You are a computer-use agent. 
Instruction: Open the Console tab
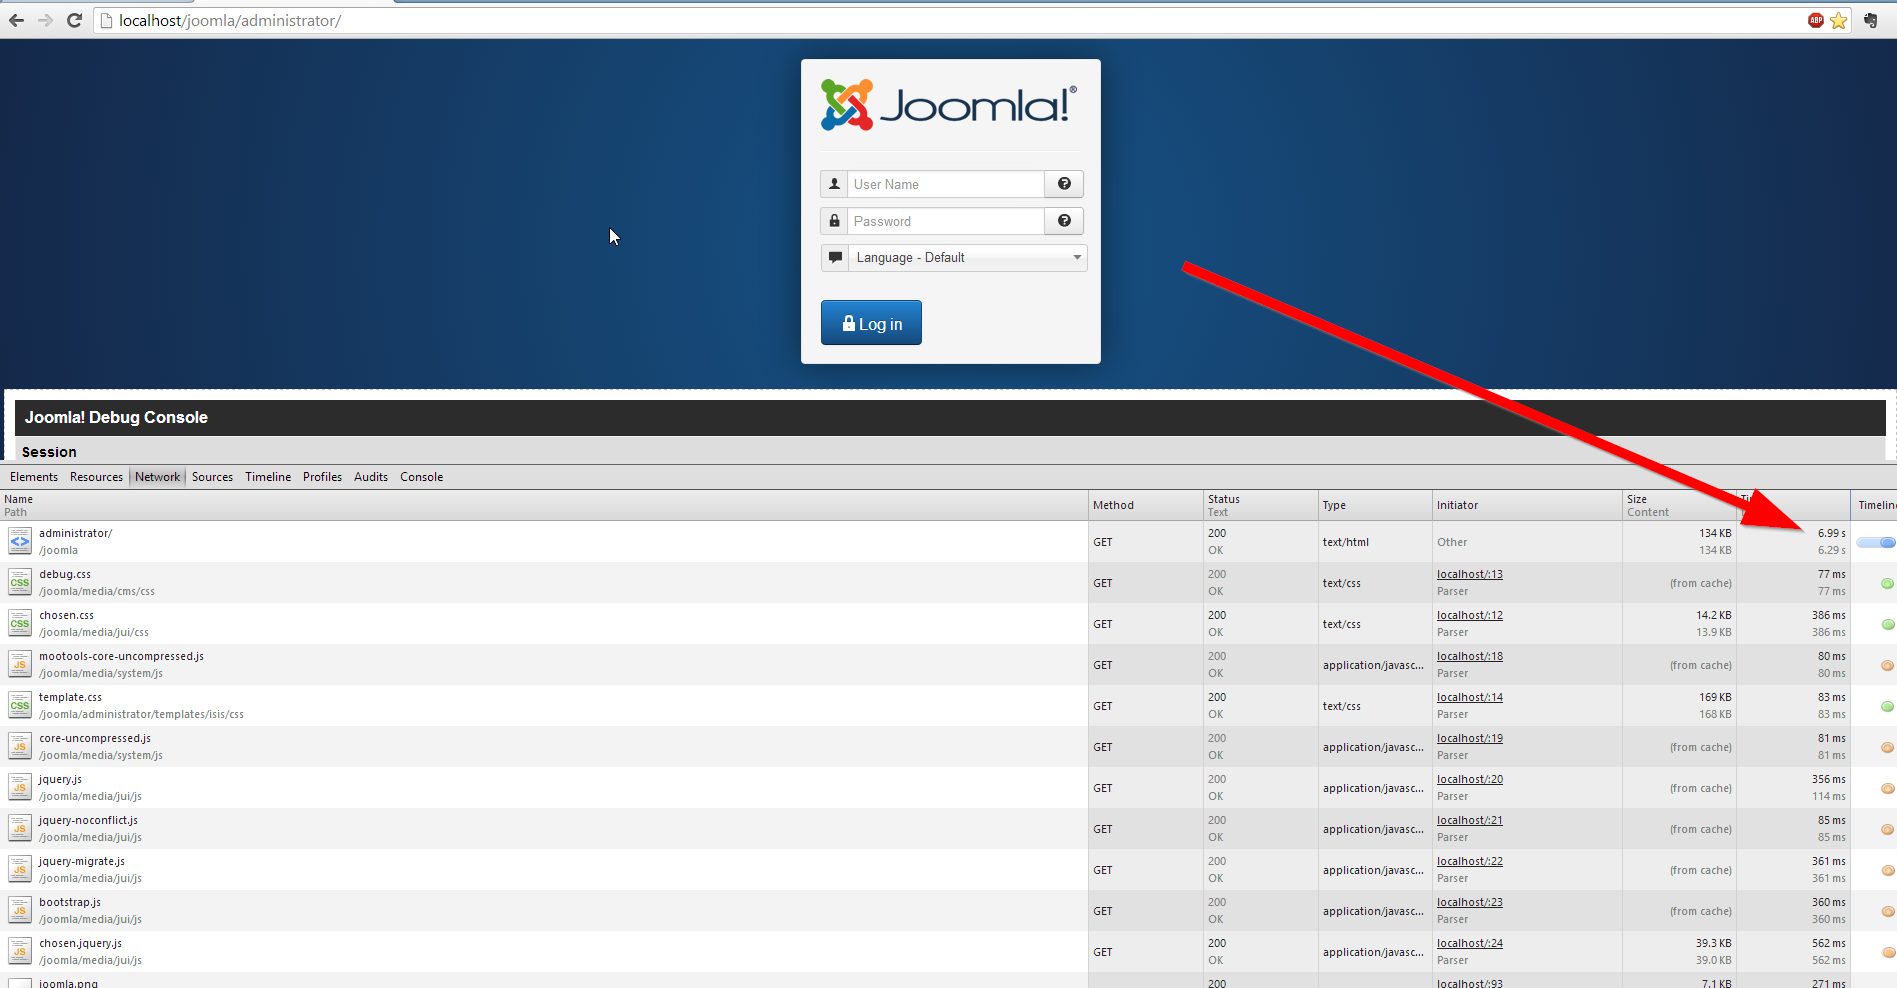[421, 477]
